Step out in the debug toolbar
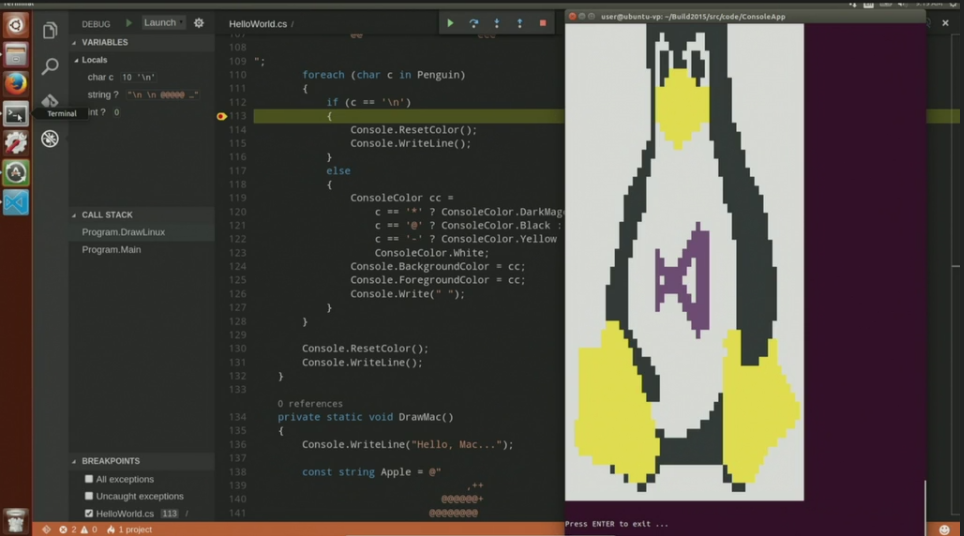The width and height of the screenshot is (964, 536). (520, 23)
